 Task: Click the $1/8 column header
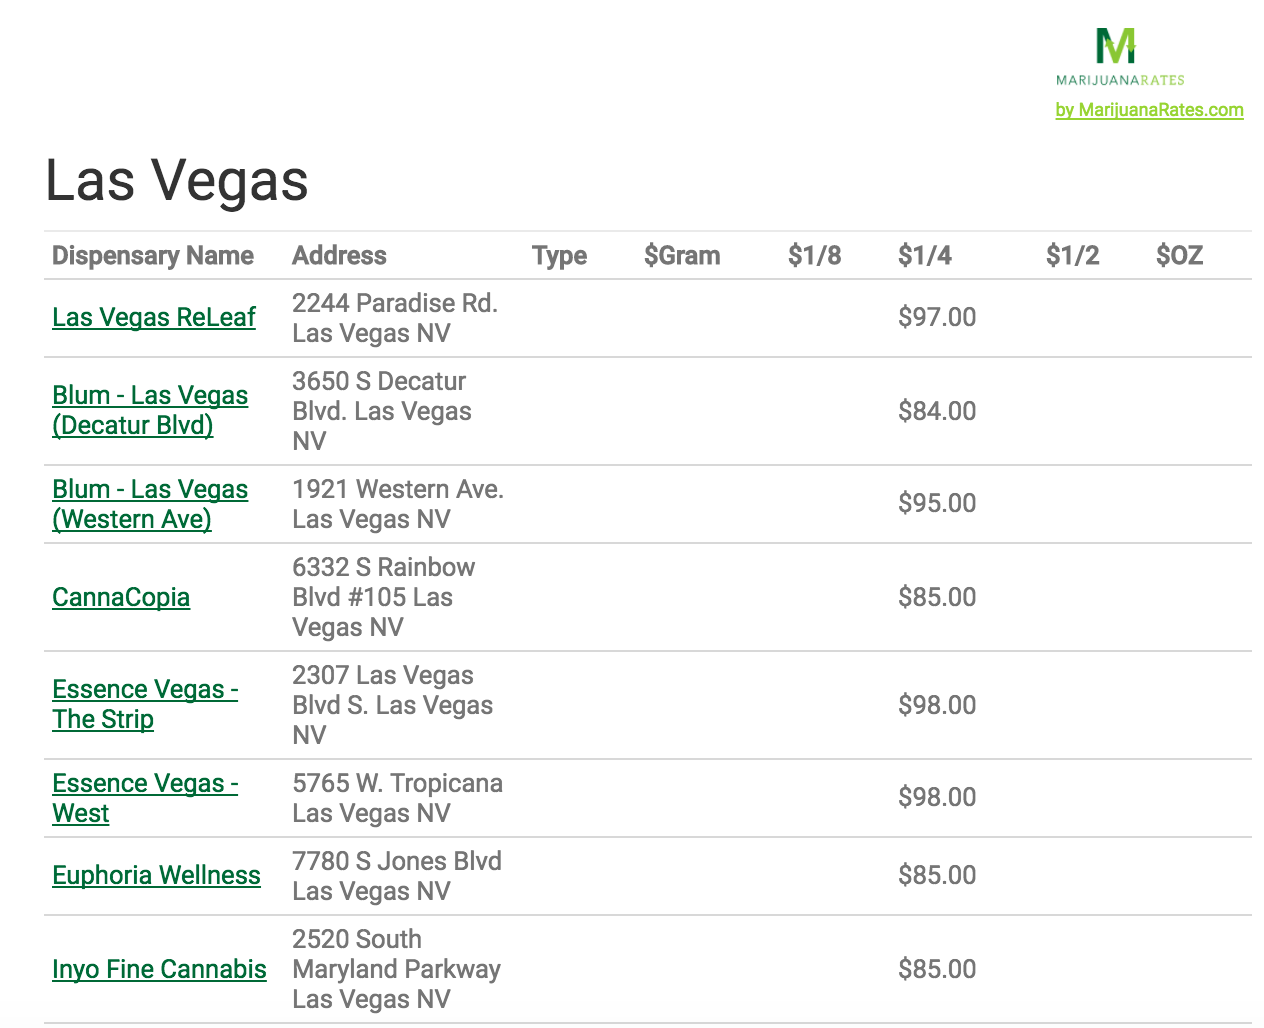(814, 256)
